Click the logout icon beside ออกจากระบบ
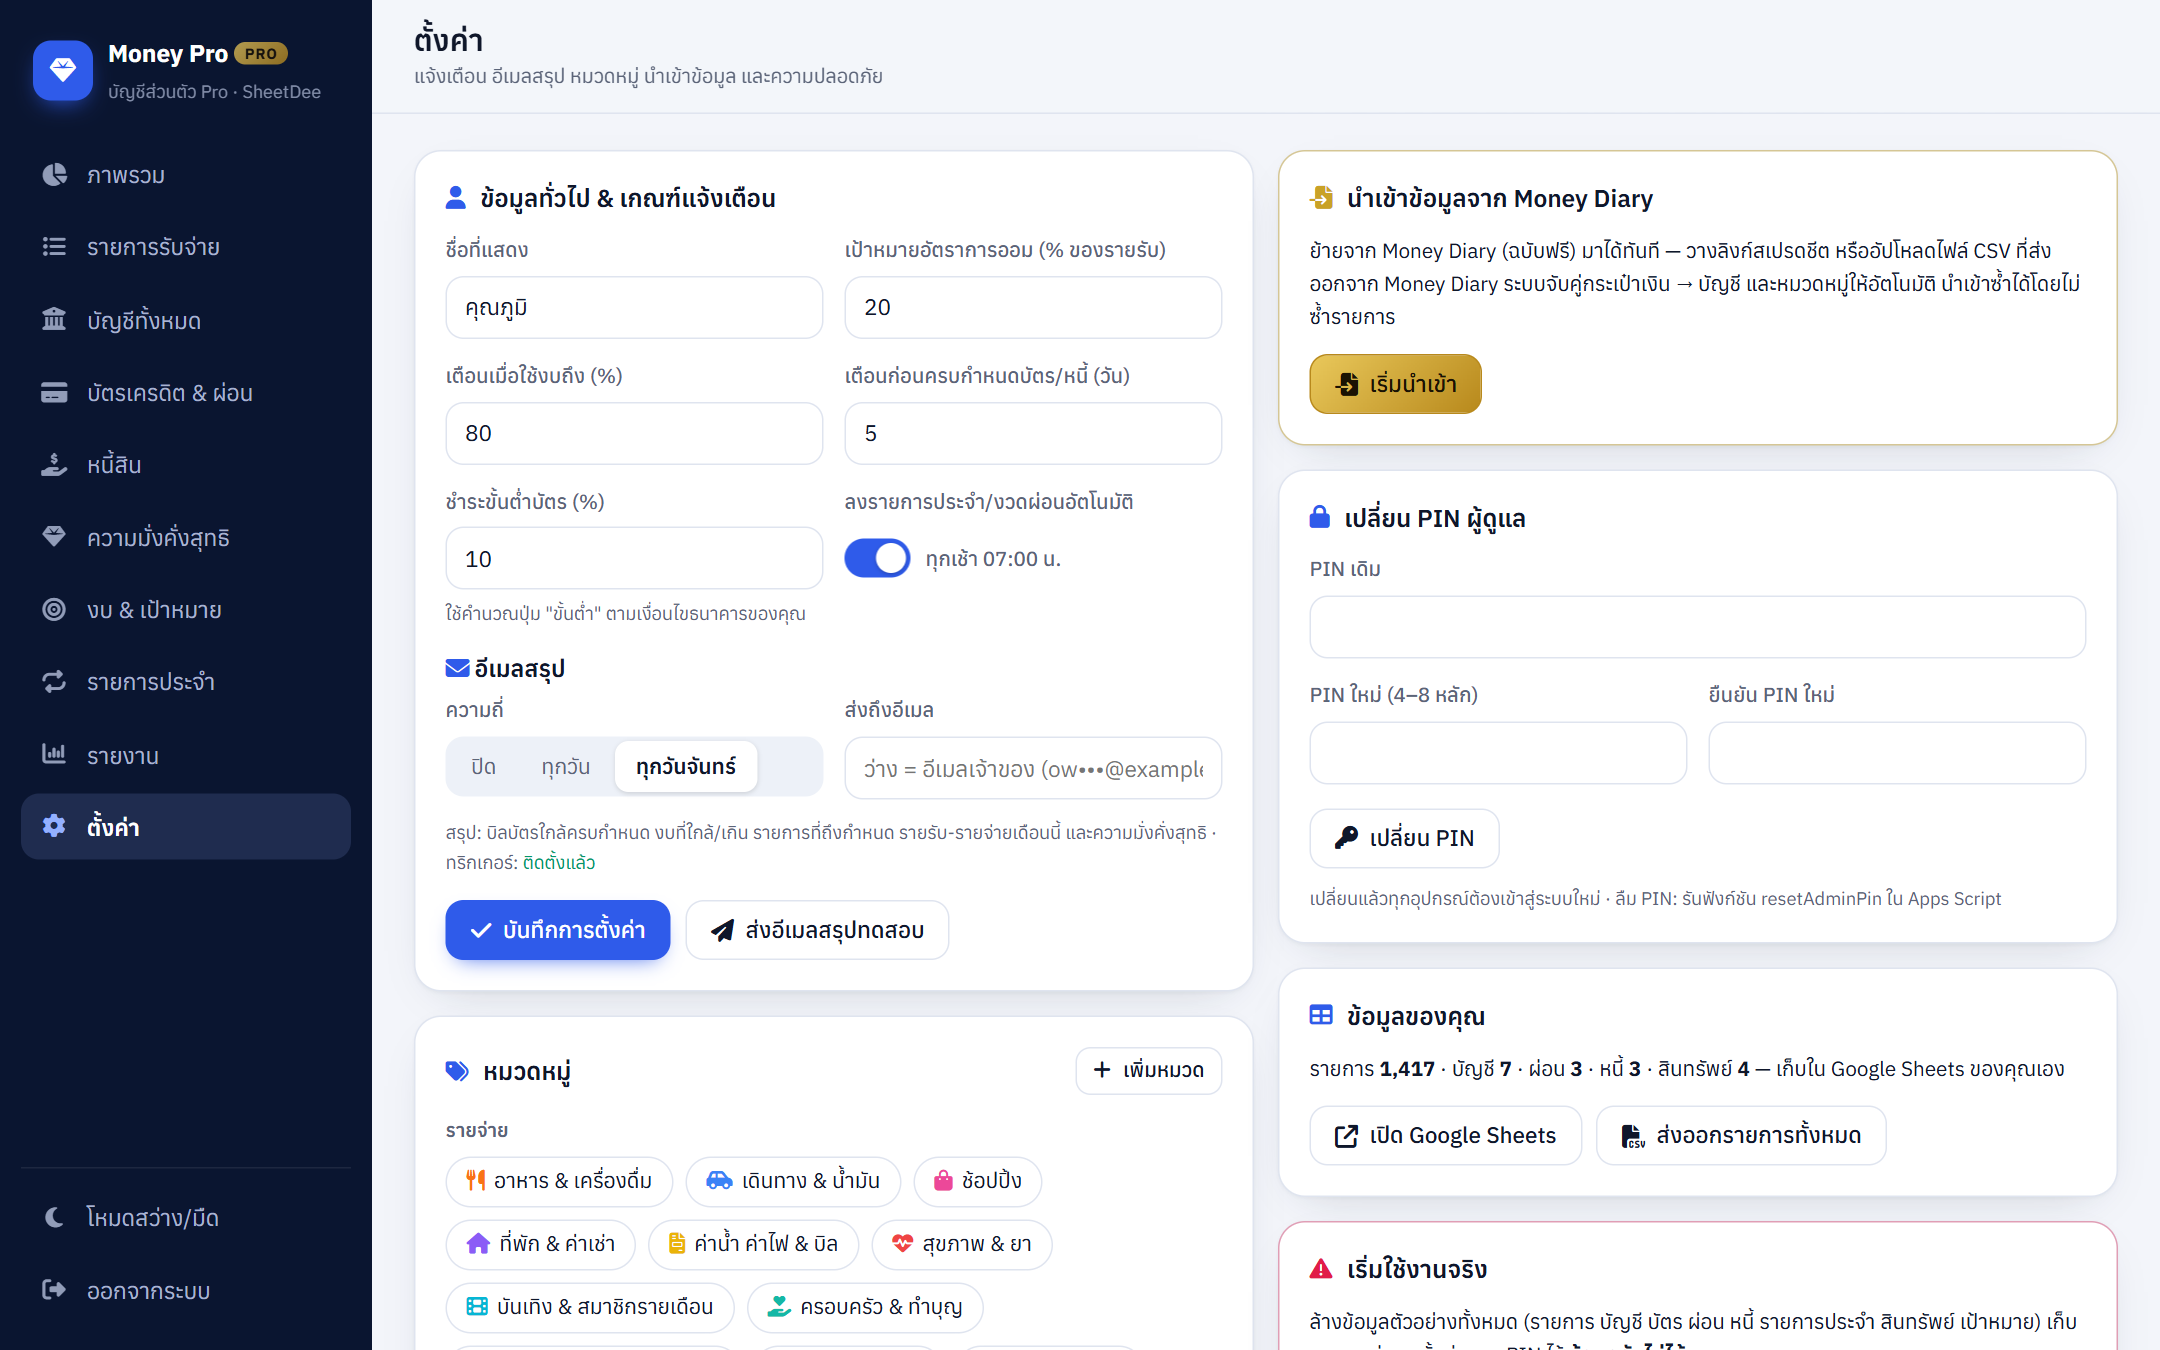The height and width of the screenshot is (1350, 2160). tap(54, 1290)
